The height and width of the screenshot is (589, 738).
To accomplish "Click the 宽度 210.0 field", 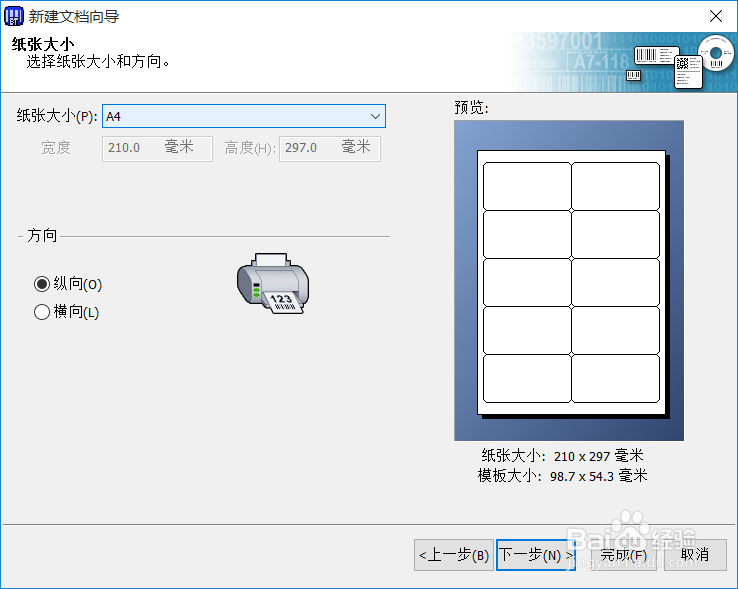I will pyautogui.click(x=157, y=148).
